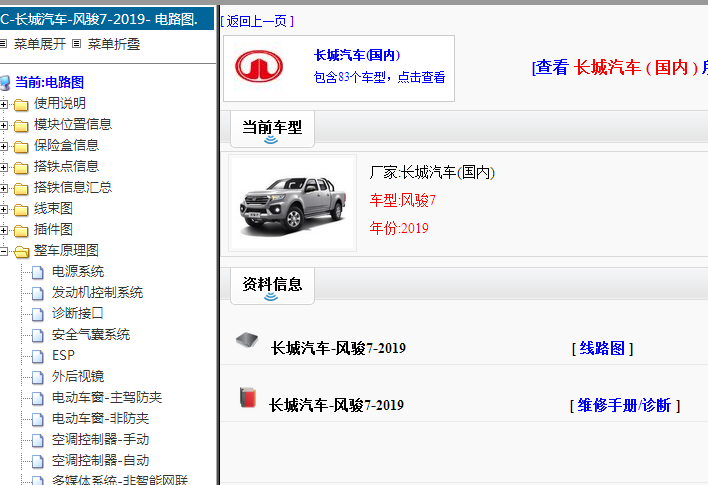708x485 pixels.
Task: Select the 当前车型 tab header
Action: [x=272, y=129]
